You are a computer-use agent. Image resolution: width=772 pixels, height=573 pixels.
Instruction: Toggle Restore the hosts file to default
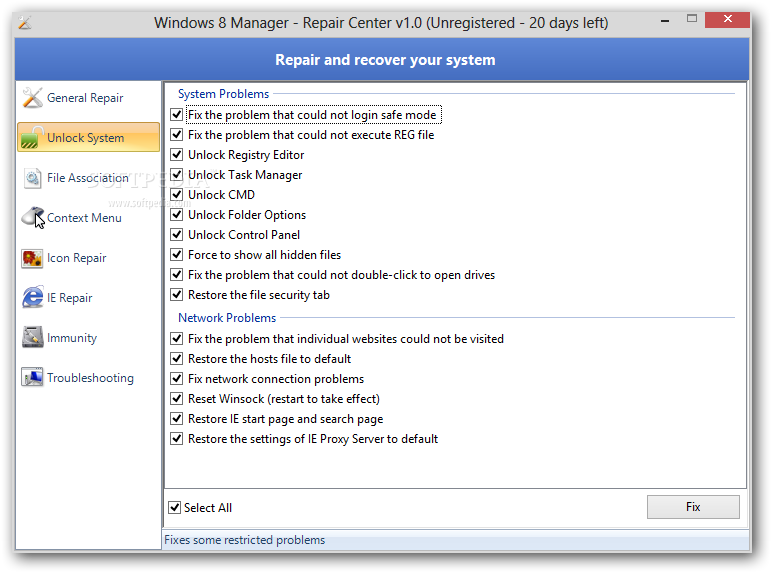(x=176, y=359)
